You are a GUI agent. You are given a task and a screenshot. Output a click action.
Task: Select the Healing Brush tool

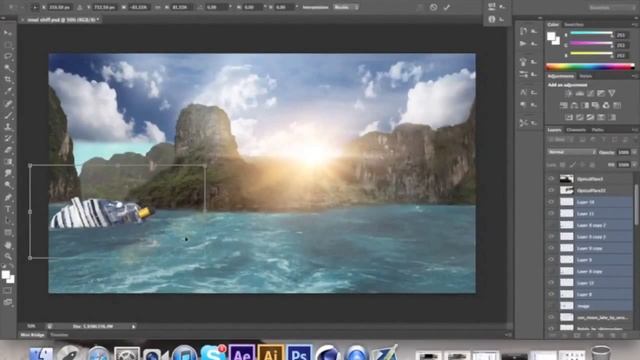[x=8, y=104]
